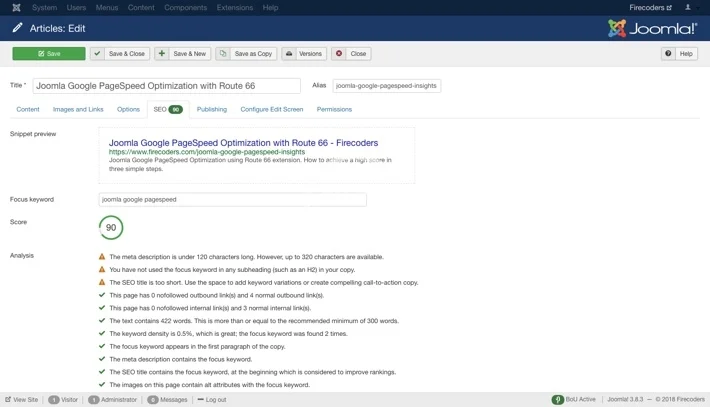
Task: Click the Firecoders site link
Action: (650, 8)
